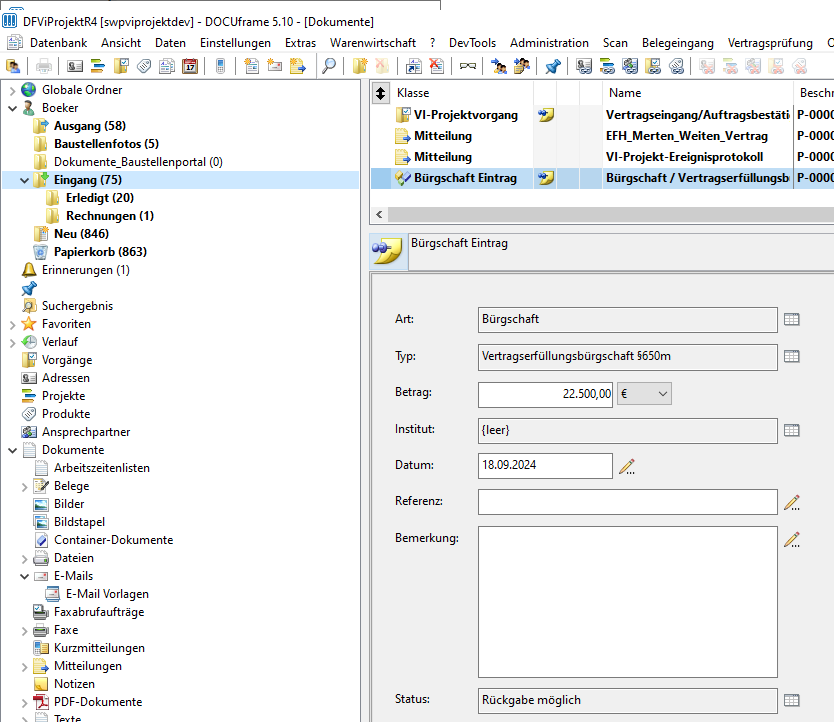Click the print toolbar icon
The width and height of the screenshot is (834, 722).
[x=44, y=67]
